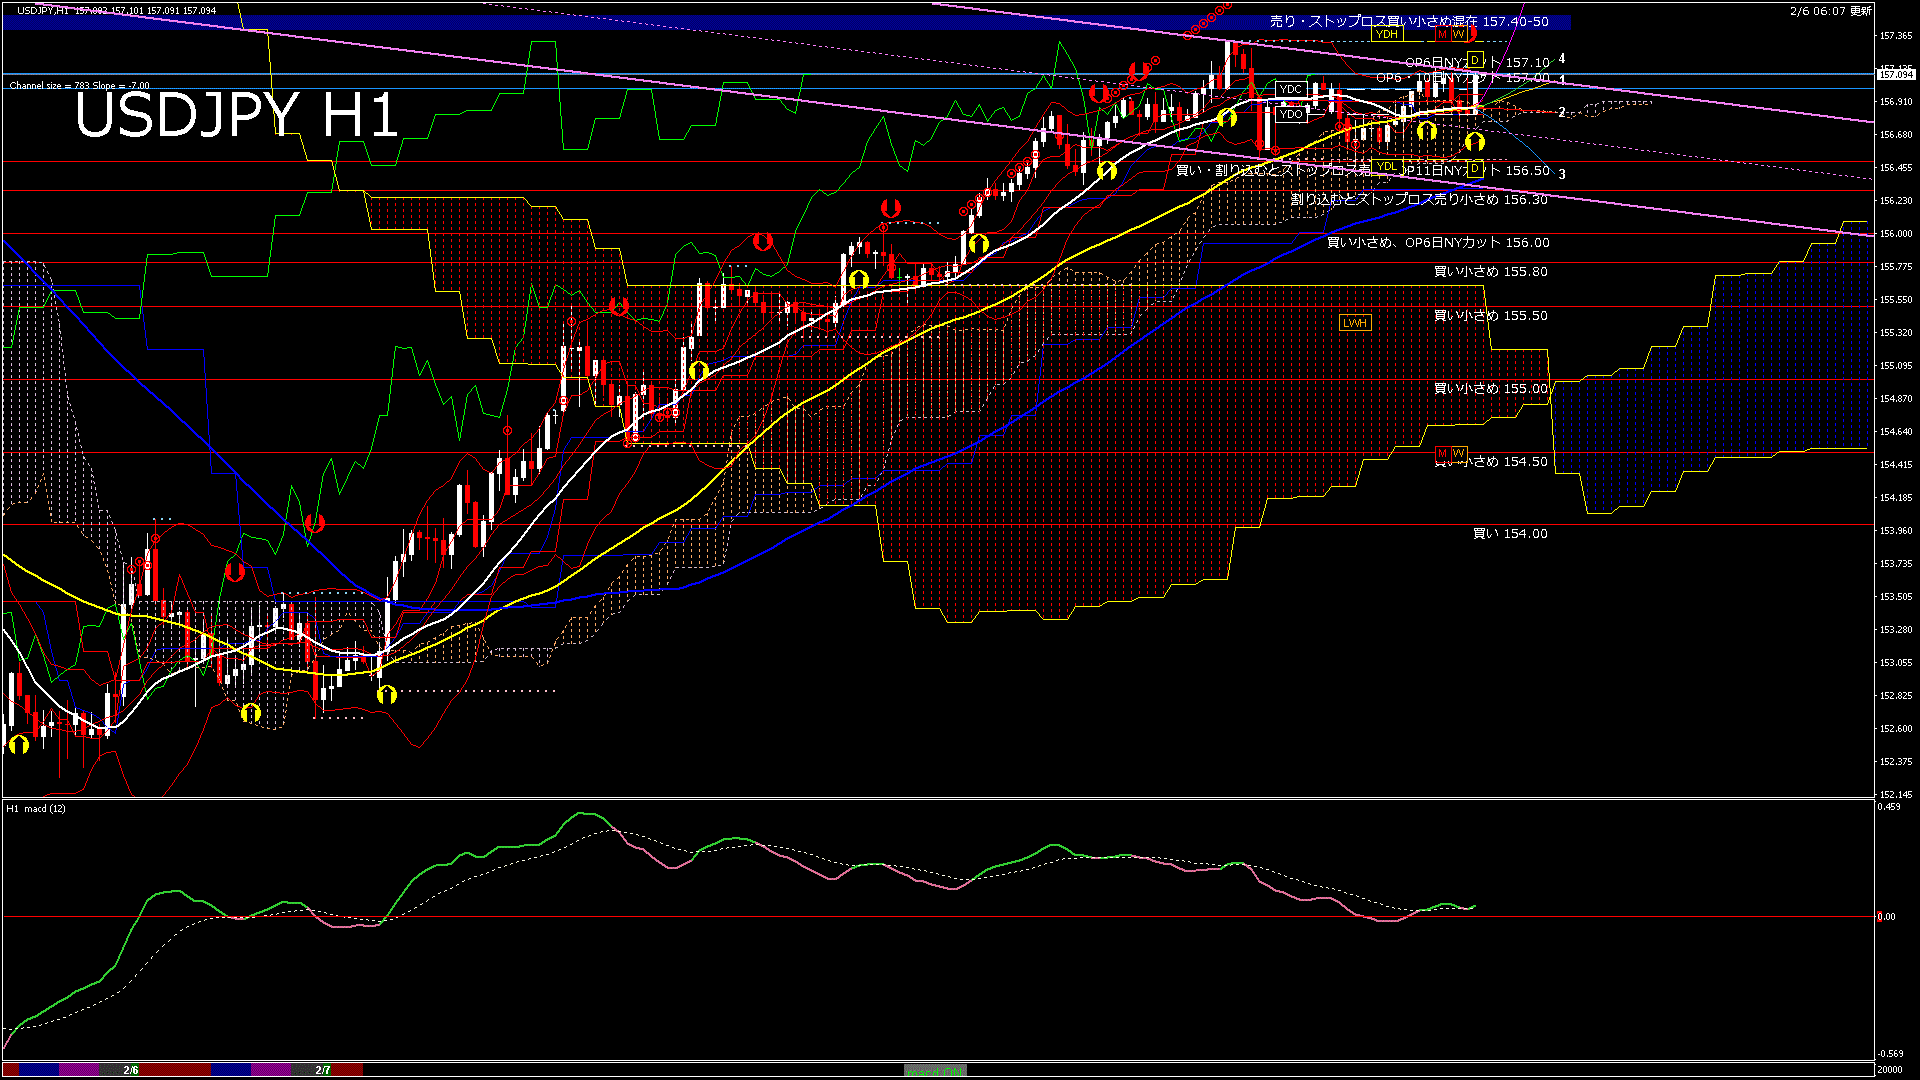Click the D marker beside 157.10 label
This screenshot has height=1080, width=1920.
pyautogui.click(x=1474, y=61)
